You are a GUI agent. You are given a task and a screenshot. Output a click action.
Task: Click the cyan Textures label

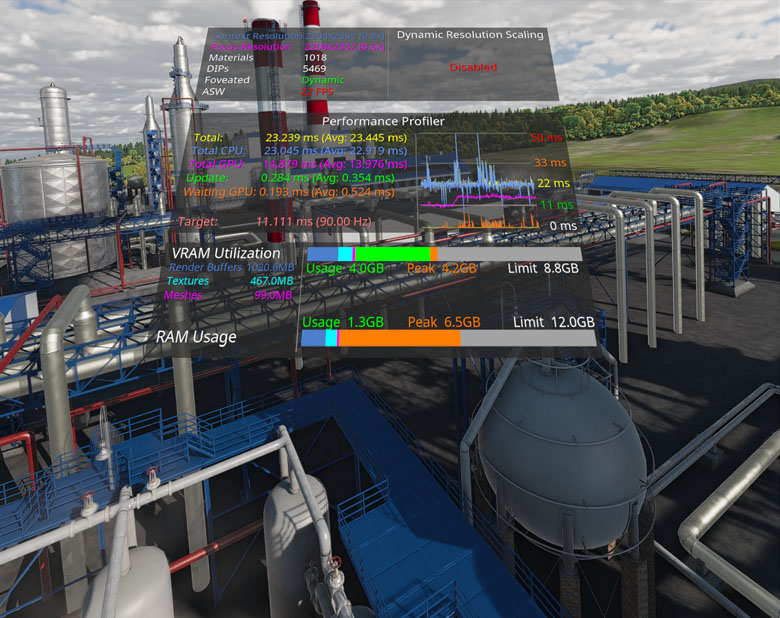tap(188, 281)
